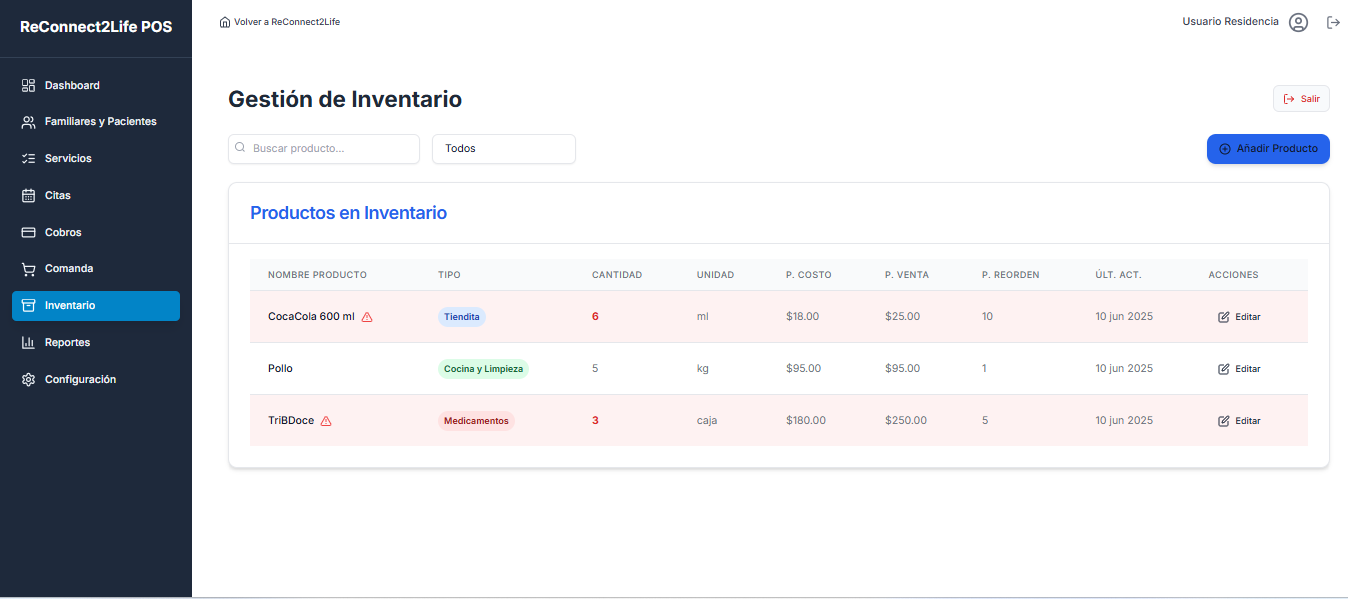Image resolution: width=1348 pixels, height=599 pixels.
Task: Click the $250.00 sale price cell
Action: point(906,421)
